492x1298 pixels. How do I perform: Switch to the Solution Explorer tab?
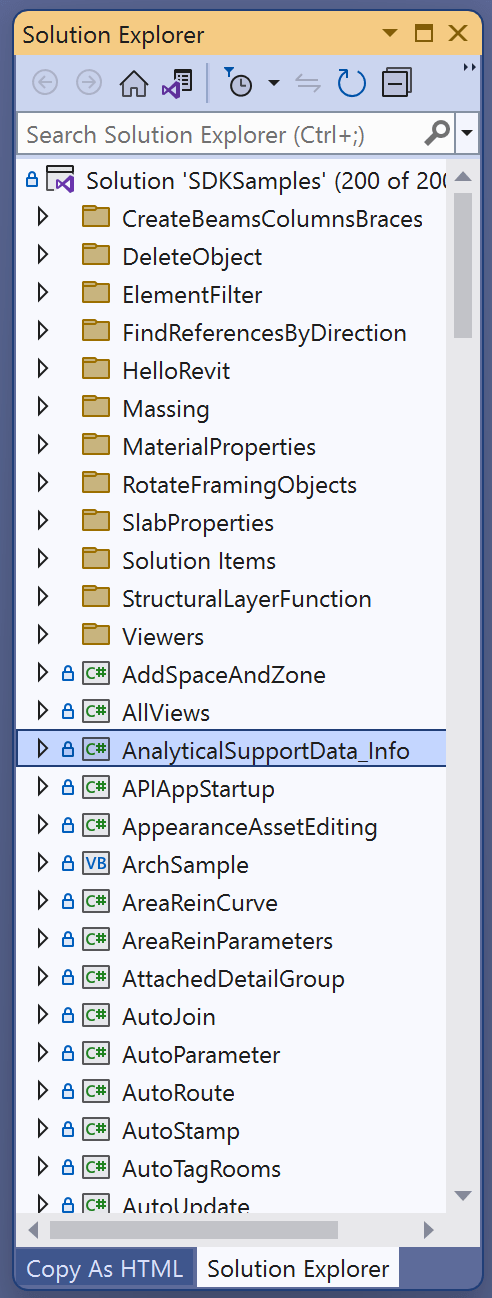pos(298,1269)
